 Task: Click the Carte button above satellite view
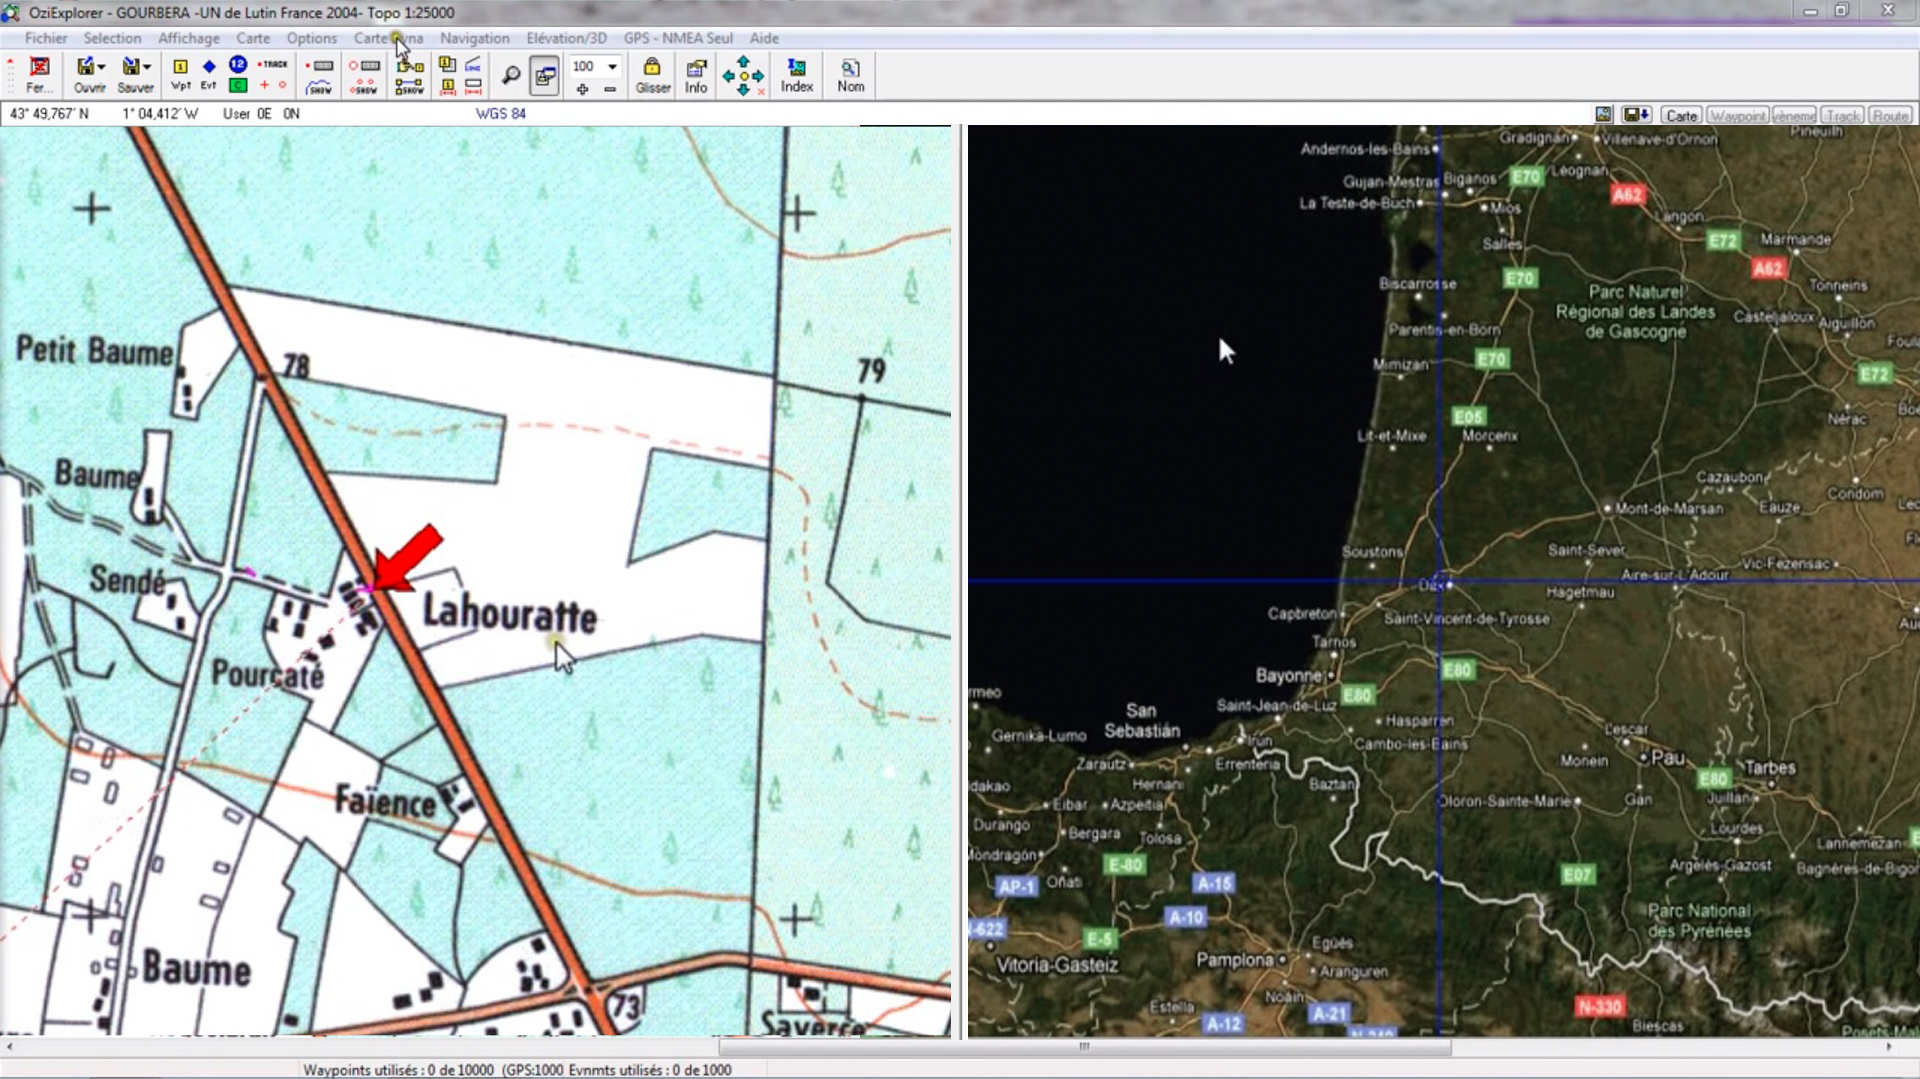click(x=1681, y=116)
